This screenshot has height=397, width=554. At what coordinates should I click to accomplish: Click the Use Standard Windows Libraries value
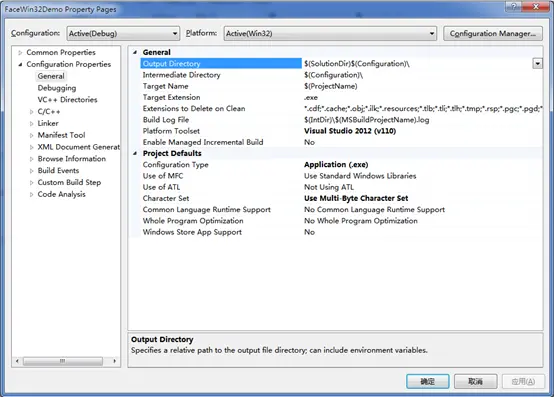pos(360,176)
